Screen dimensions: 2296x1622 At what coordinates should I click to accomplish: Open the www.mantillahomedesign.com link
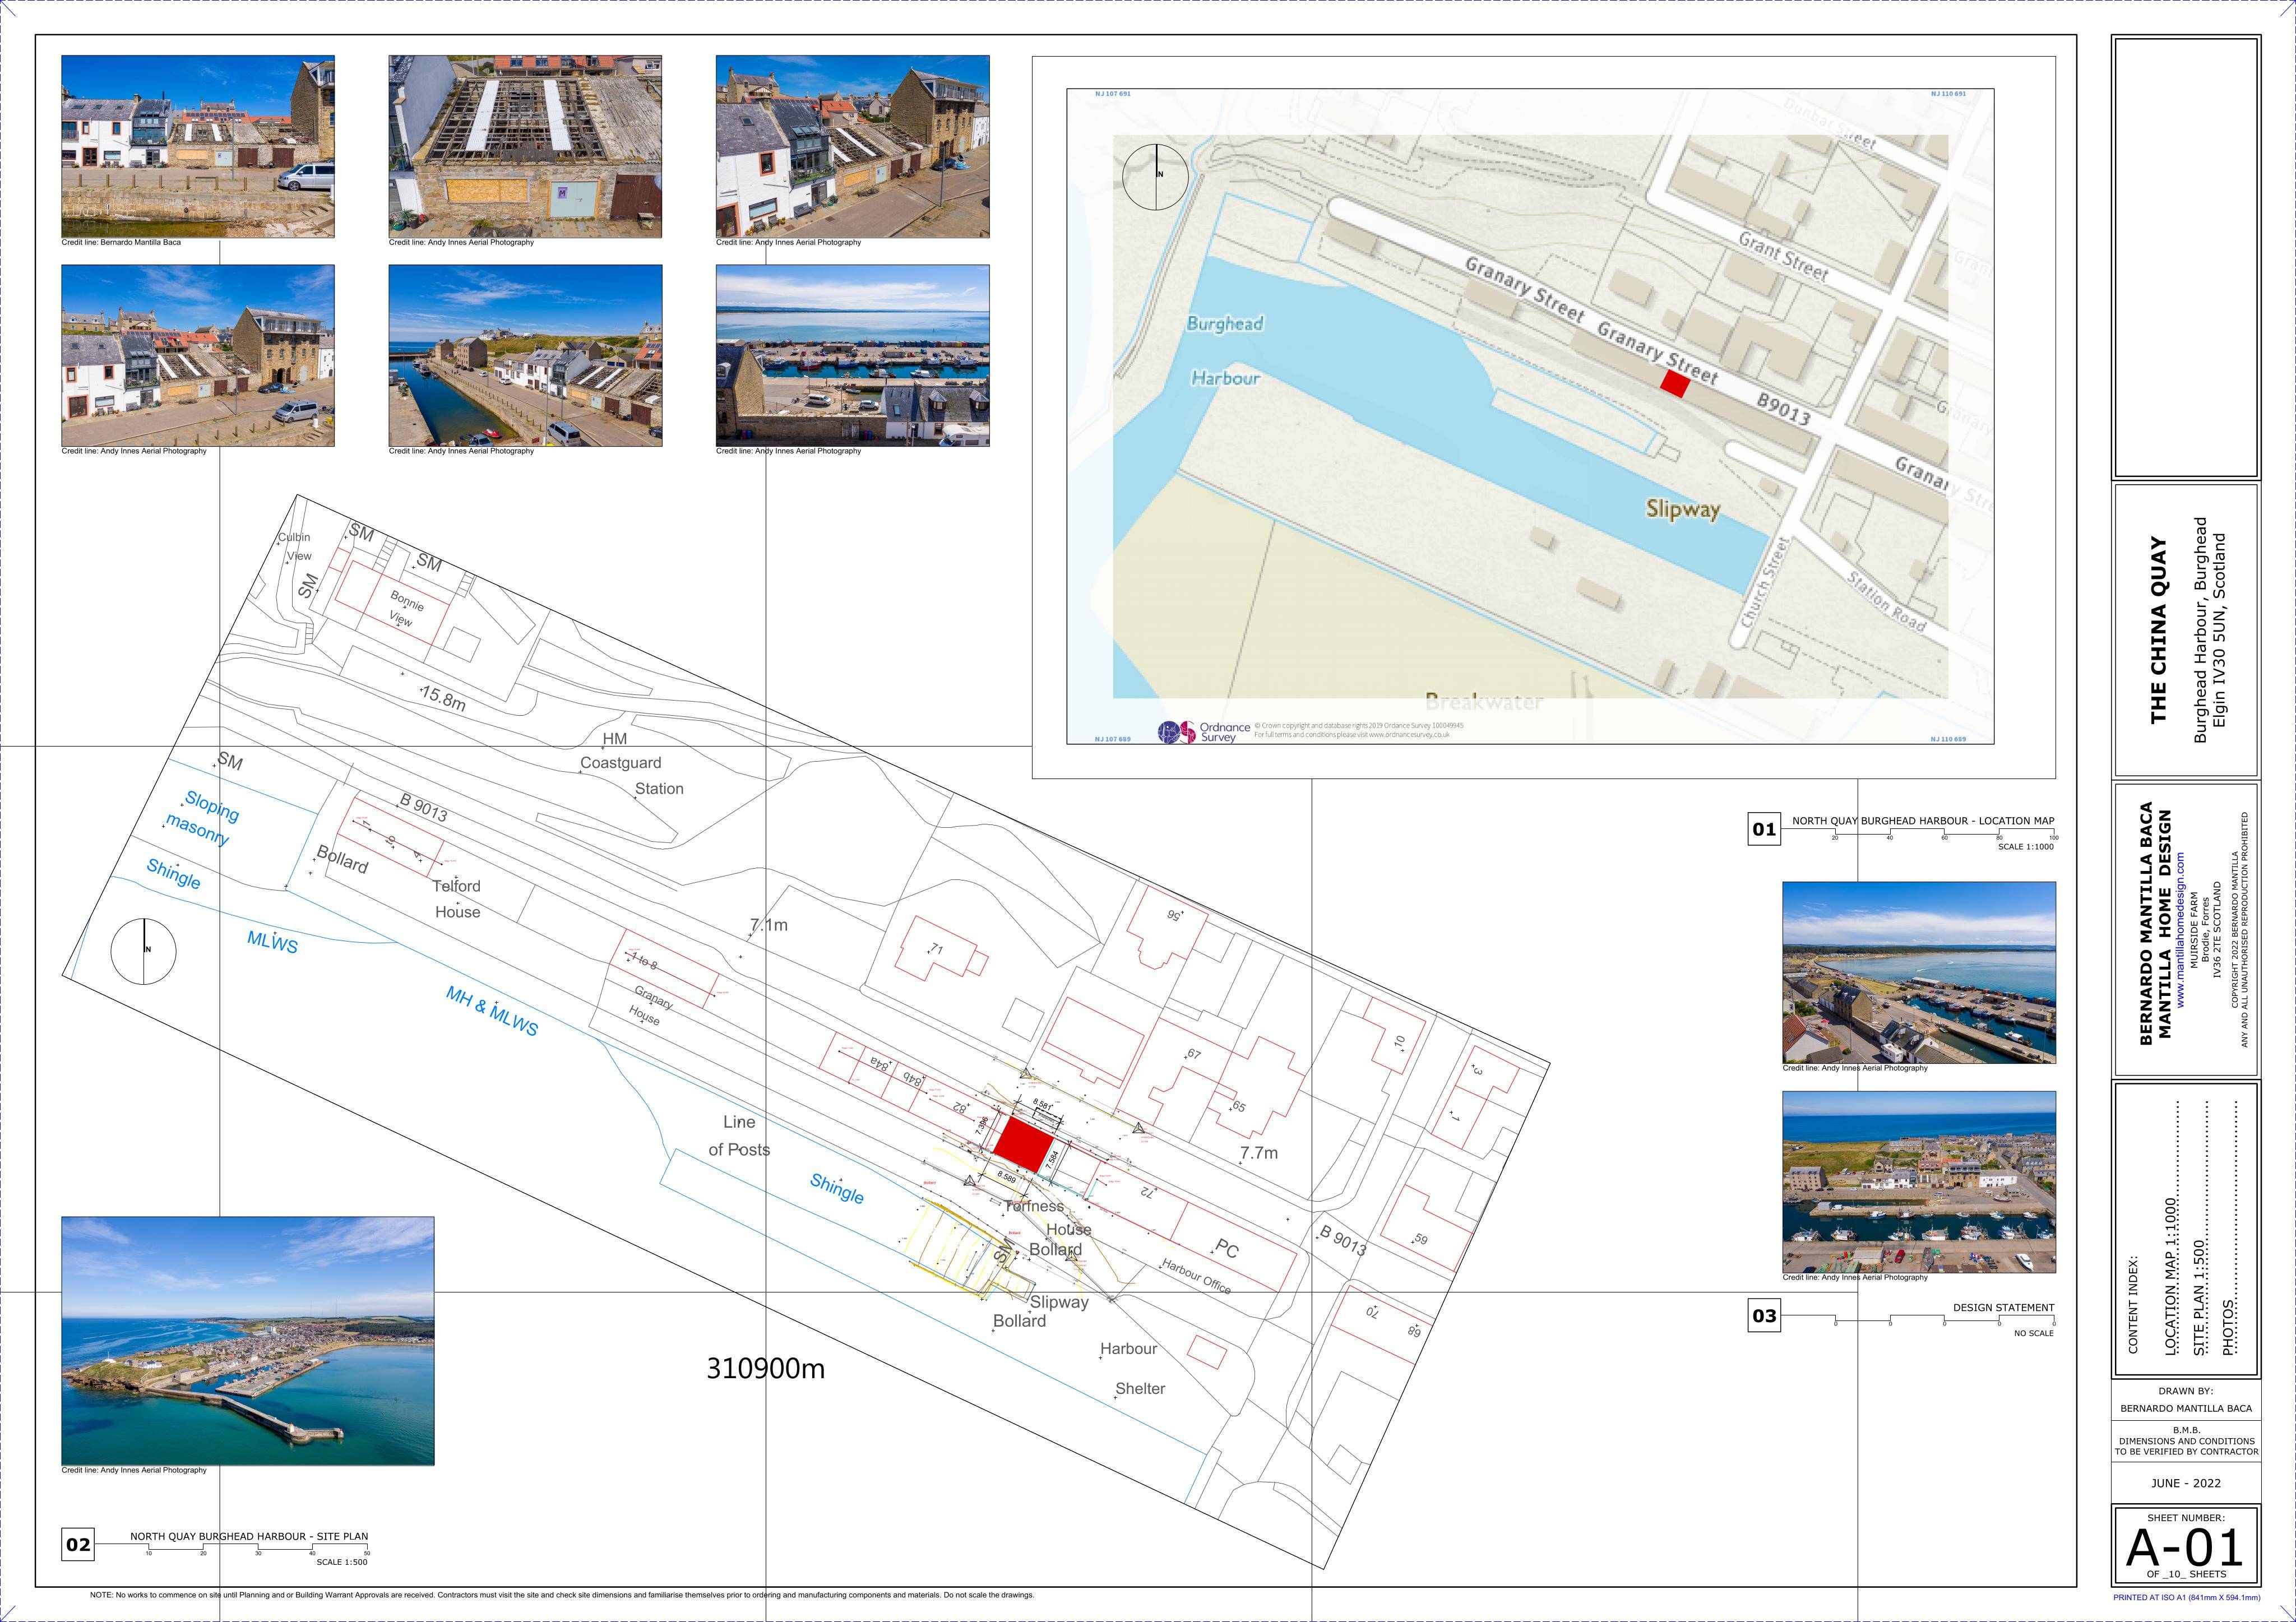(x=2181, y=930)
